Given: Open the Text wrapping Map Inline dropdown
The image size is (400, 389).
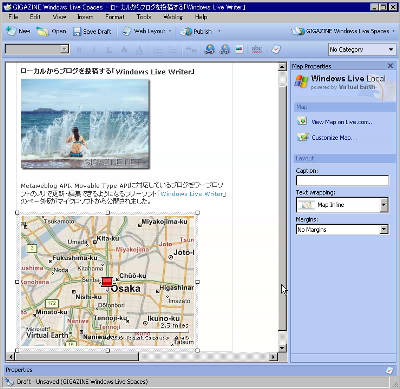Looking at the screenshot, I should [x=342, y=205].
